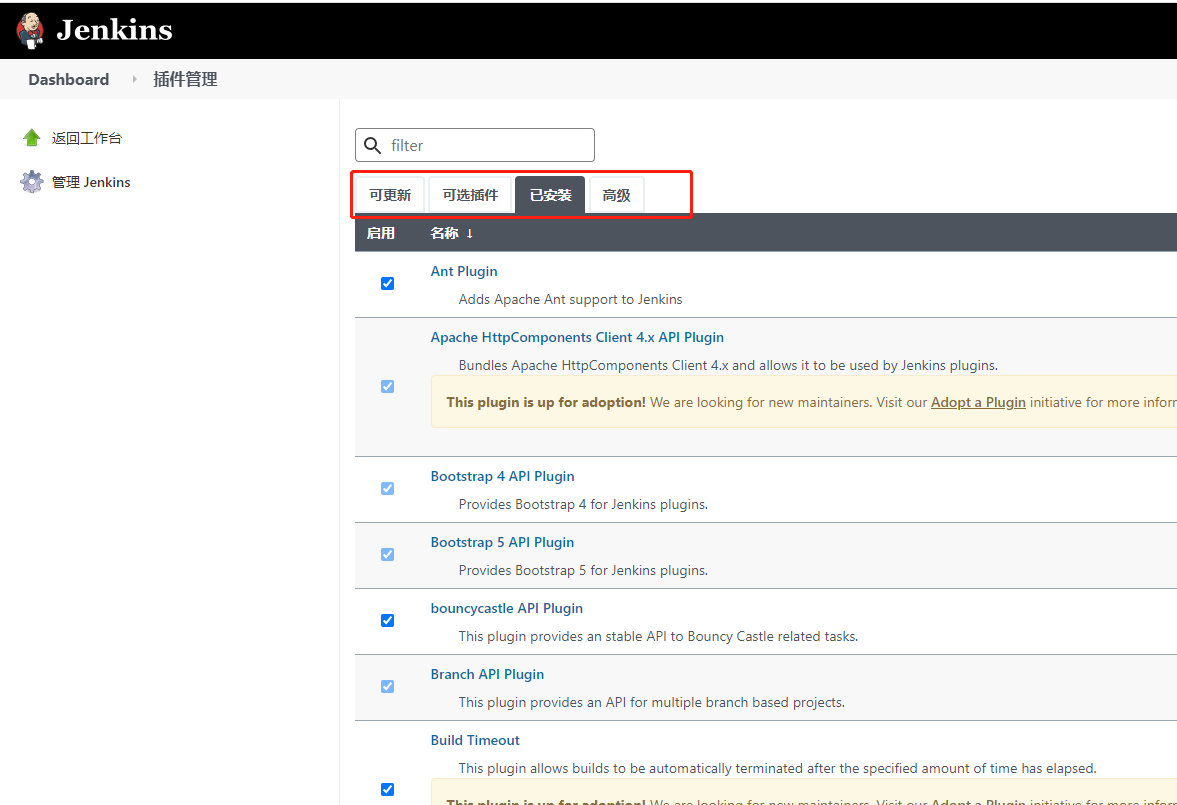Disable the bouncycastle API Plugin checkbox
This screenshot has width=1177, height=805.
387,620
